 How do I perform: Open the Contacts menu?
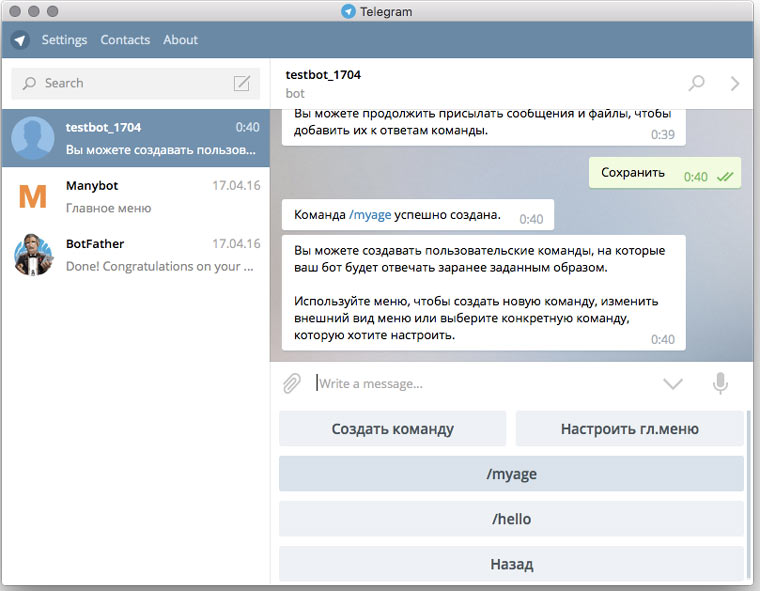[x=125, y=40]
